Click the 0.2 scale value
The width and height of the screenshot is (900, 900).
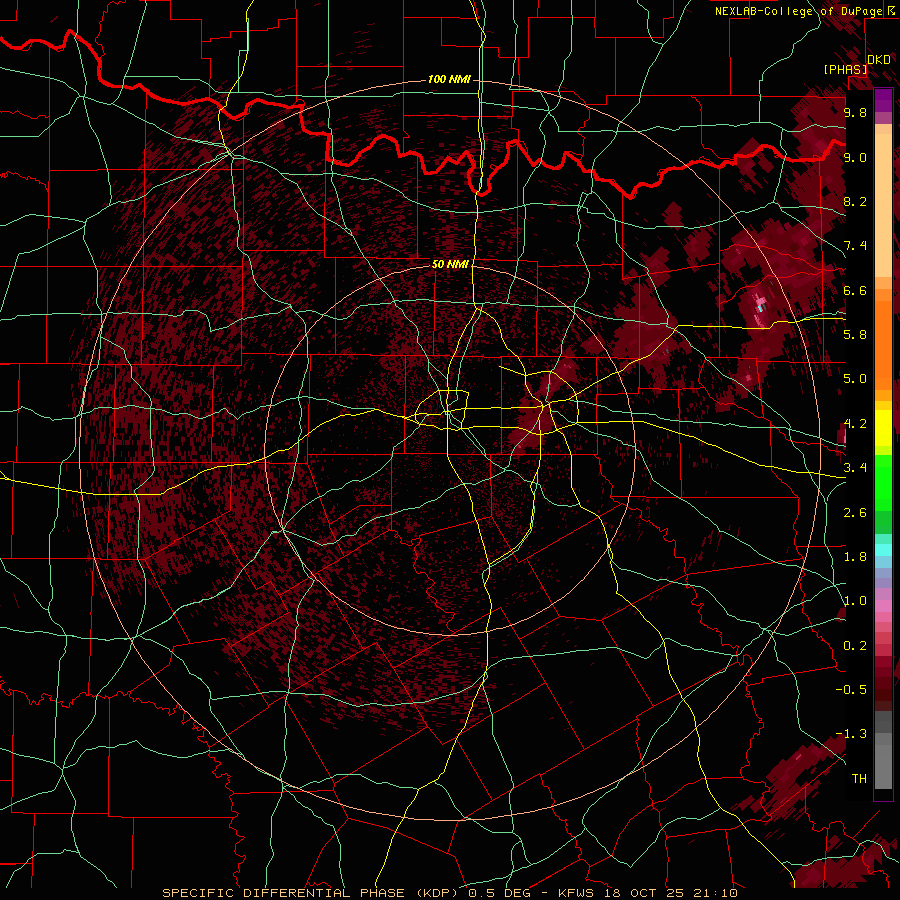point(855,646)
